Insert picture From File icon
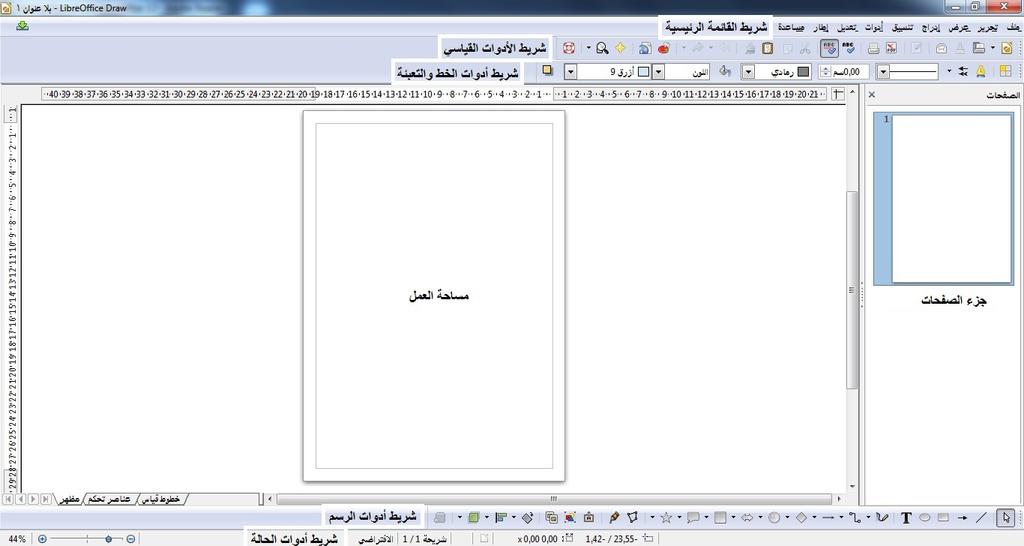Image resolution: width=1024 pixels, height=546 pixels. pos(570,517)
